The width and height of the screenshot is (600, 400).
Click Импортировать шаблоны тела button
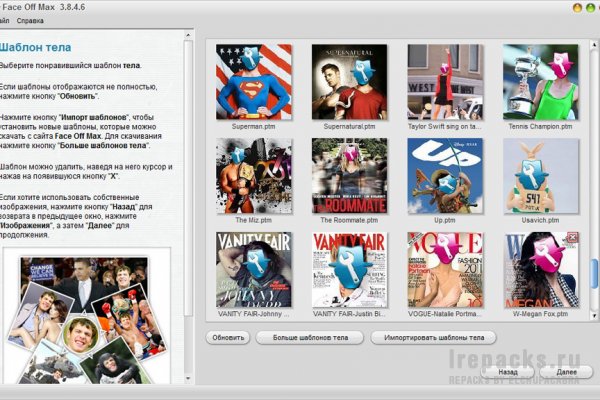[434, 338]
